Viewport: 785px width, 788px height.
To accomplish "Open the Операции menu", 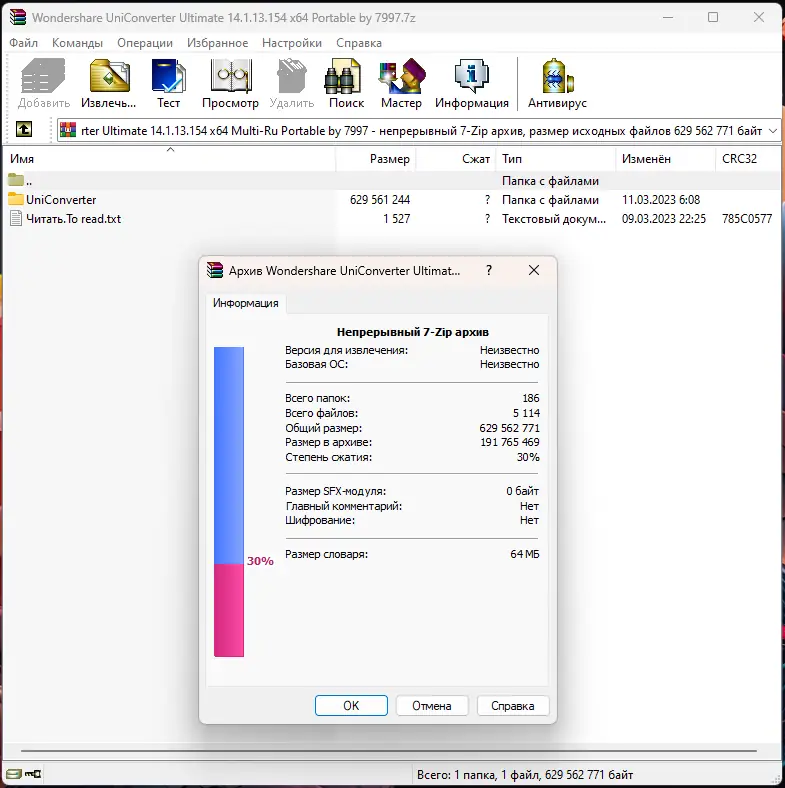I will 145,43.
